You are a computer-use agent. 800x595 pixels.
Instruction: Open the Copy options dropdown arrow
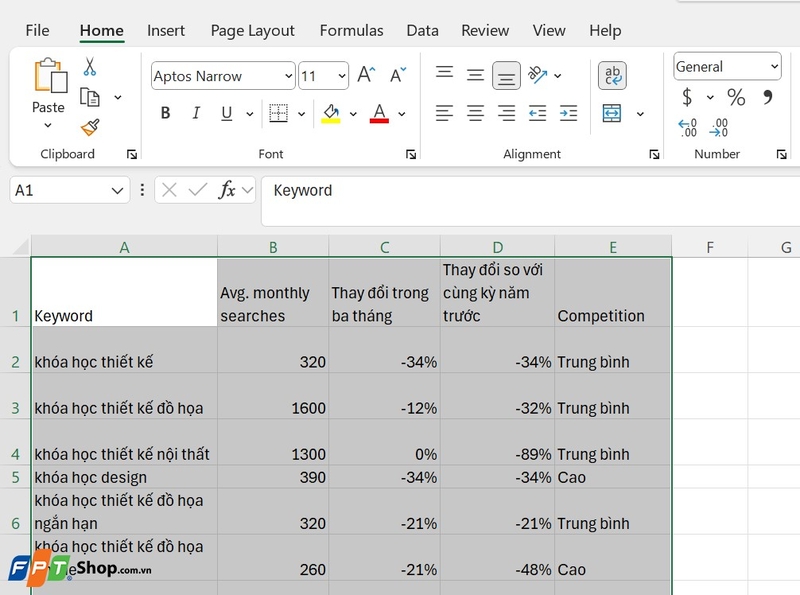[118, 97]
